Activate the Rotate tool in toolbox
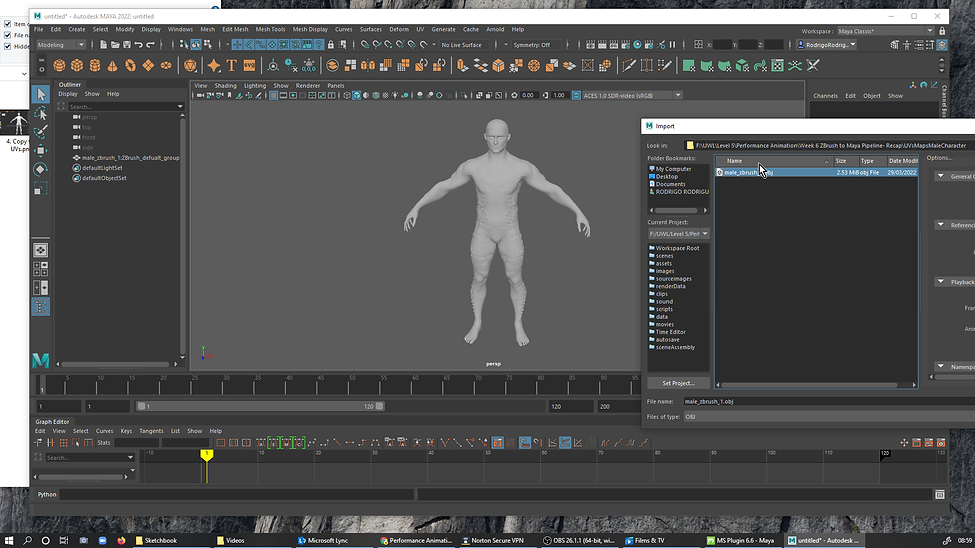 tap(41, 169)
